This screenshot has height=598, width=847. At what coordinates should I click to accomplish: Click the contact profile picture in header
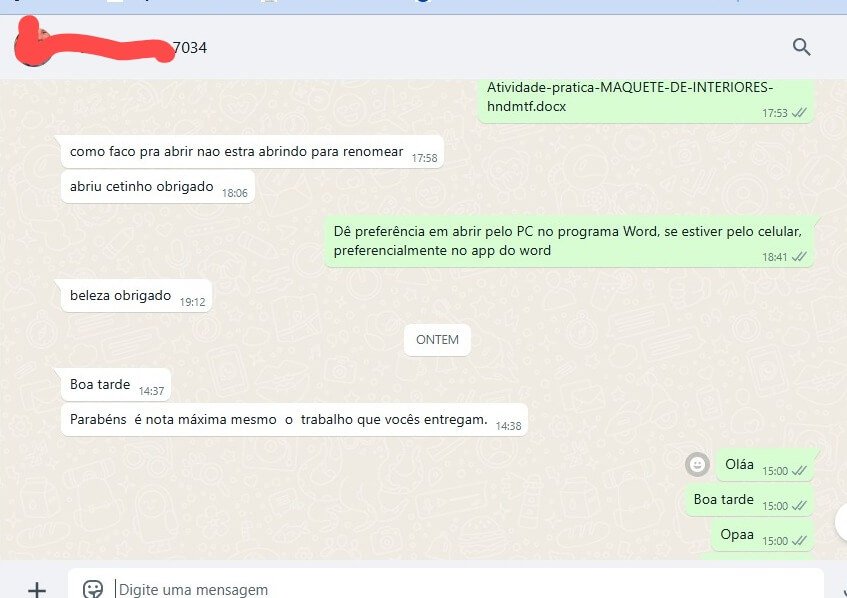coord(32,48)
